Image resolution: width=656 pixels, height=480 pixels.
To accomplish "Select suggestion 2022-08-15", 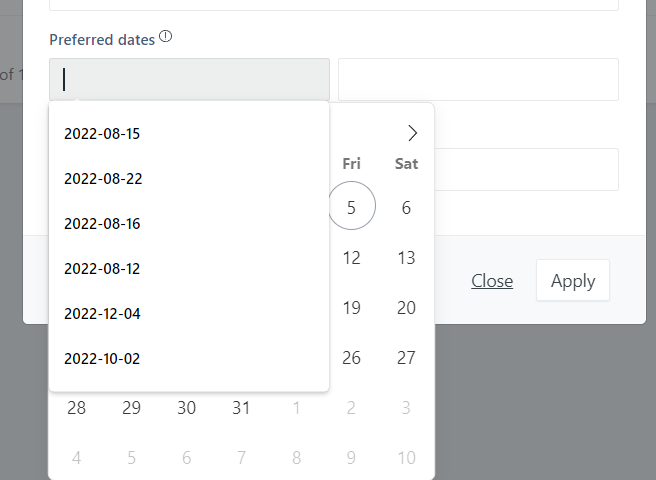I will point(189,134).
